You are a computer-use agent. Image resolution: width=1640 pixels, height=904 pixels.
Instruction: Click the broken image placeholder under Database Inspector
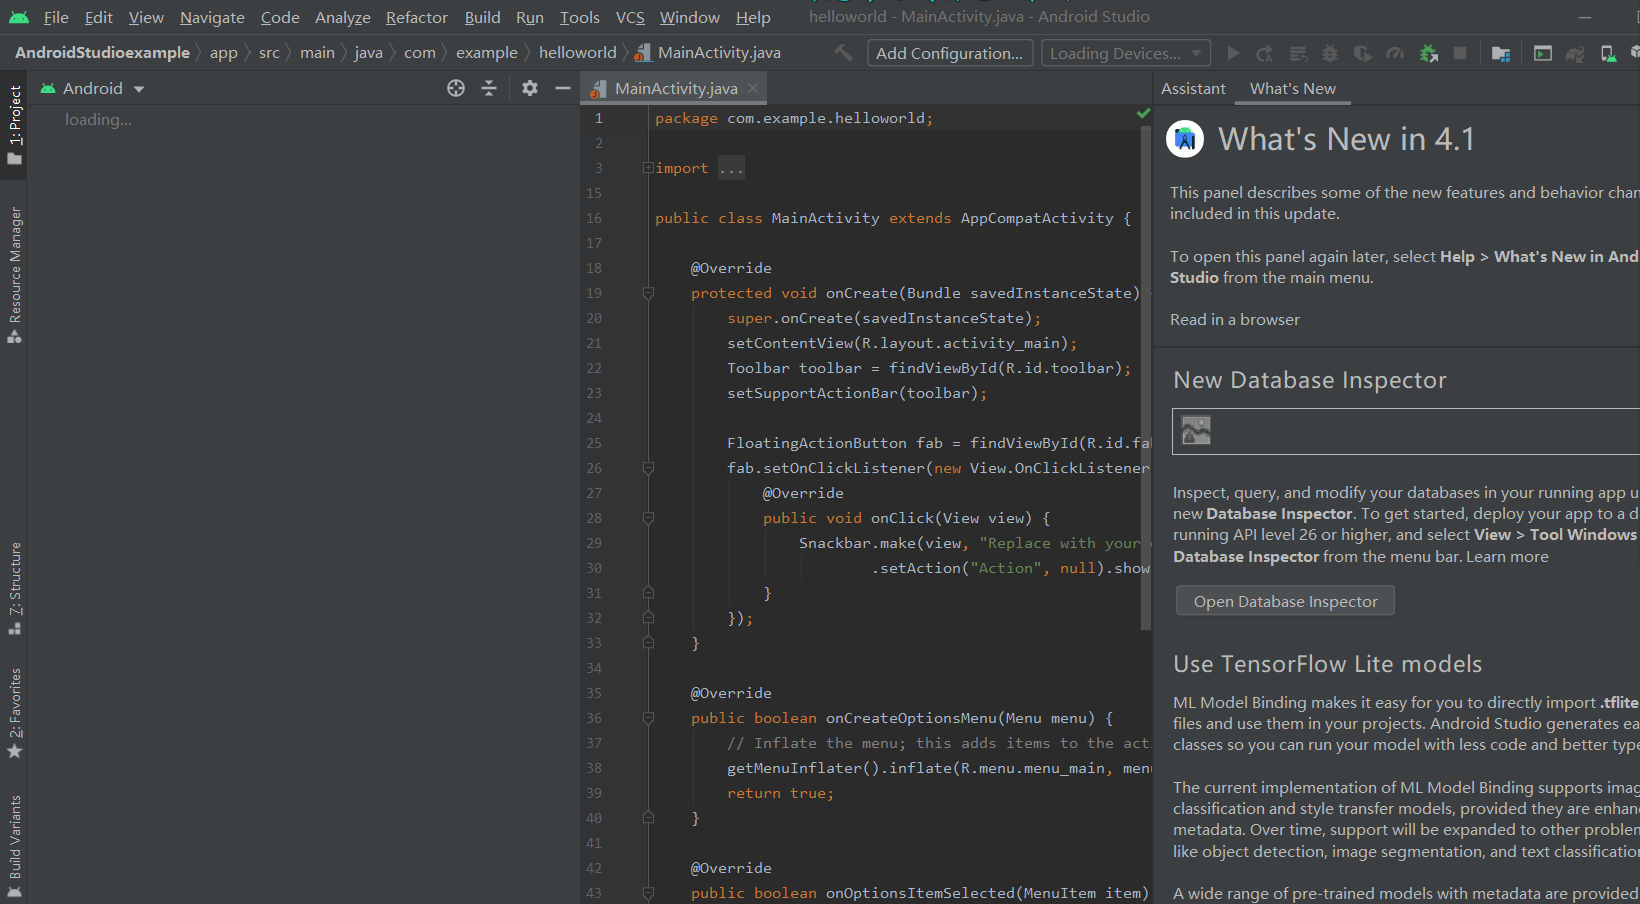pos(1196,430)
